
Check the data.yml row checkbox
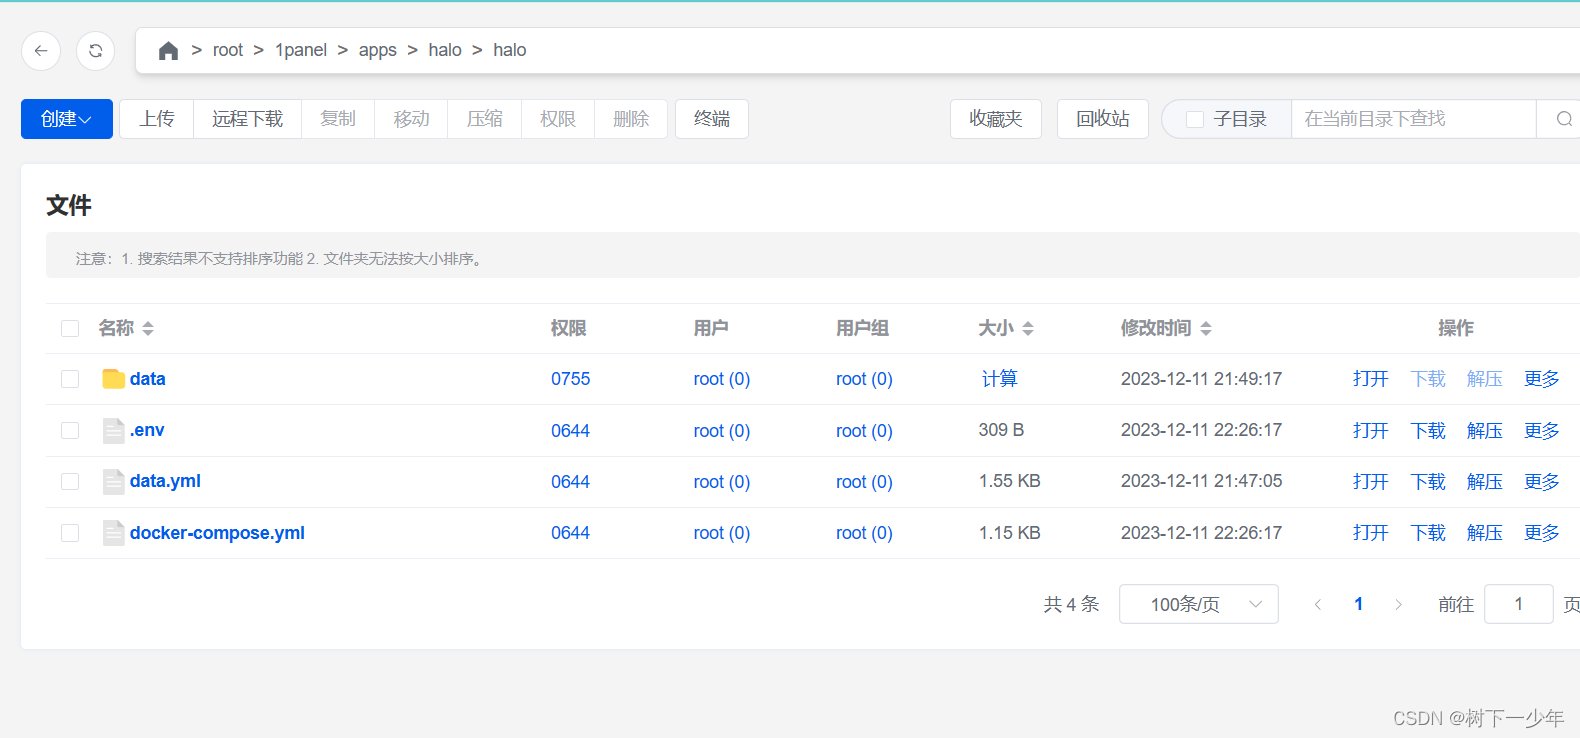tap(70, 482)
